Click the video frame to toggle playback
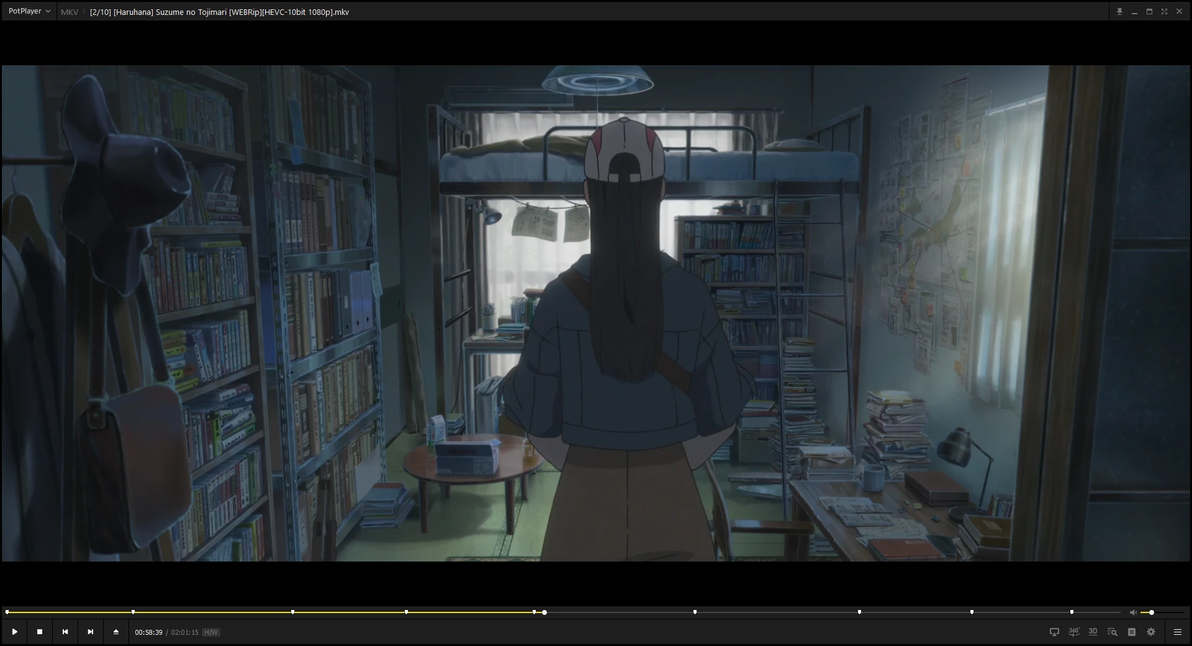Viewport: 1192px width, 646px height. pyautogui.click(x=596, y=313)
